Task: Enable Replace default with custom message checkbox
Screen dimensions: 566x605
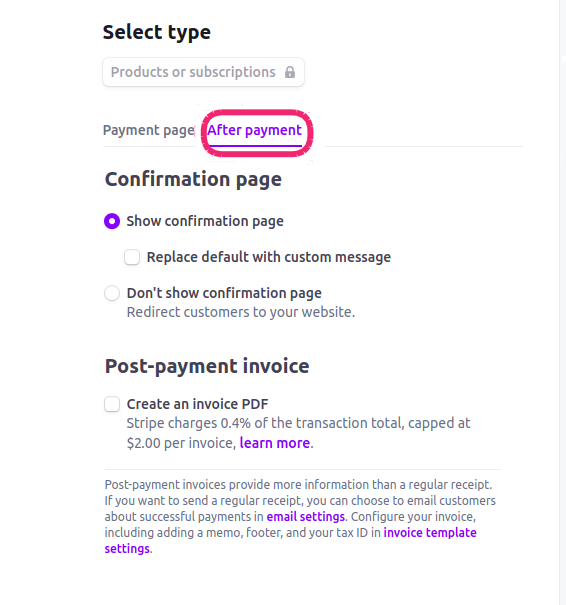Action: pyautogui.click(x=132, y=257)
